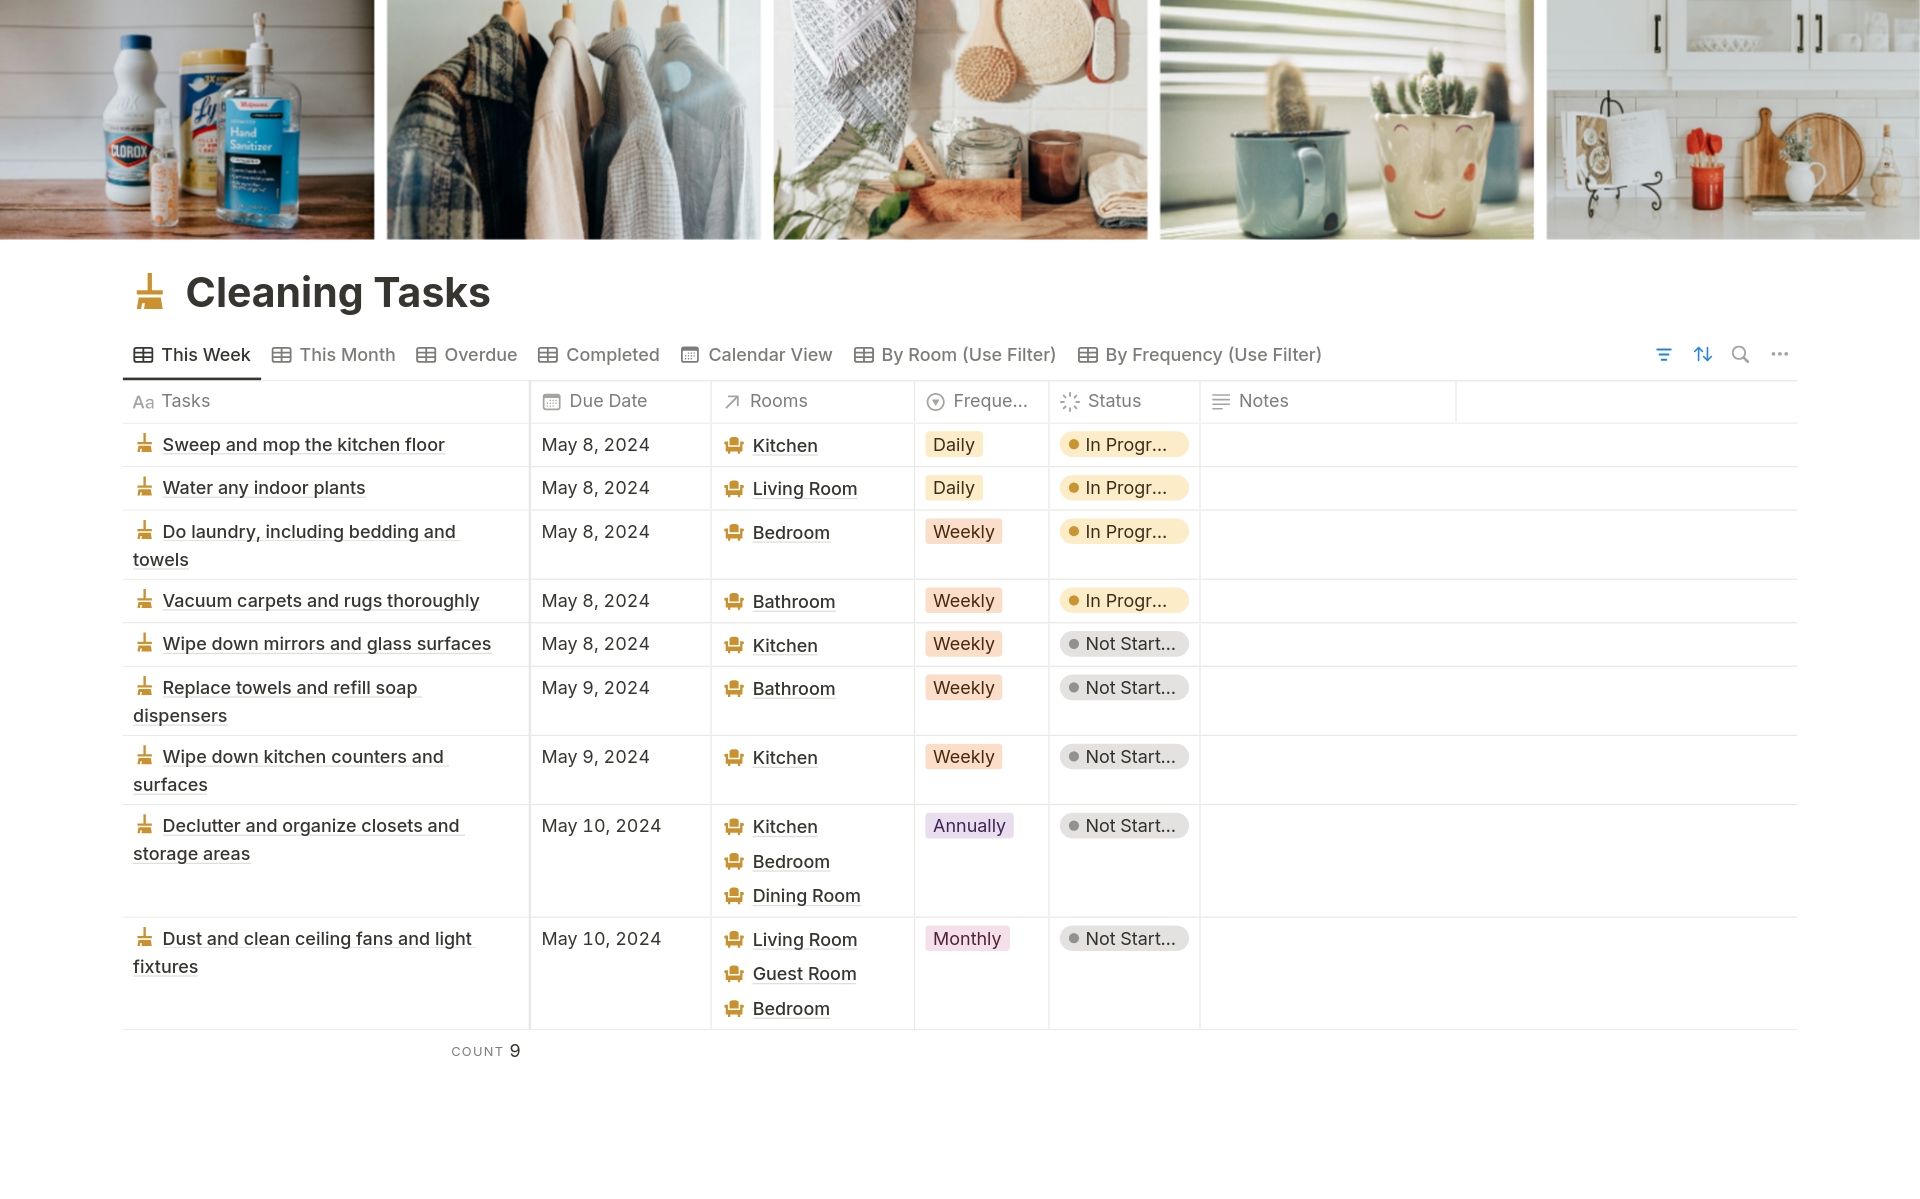
Task: Click the arrow icon on Rooms column header
Action: 732,402
